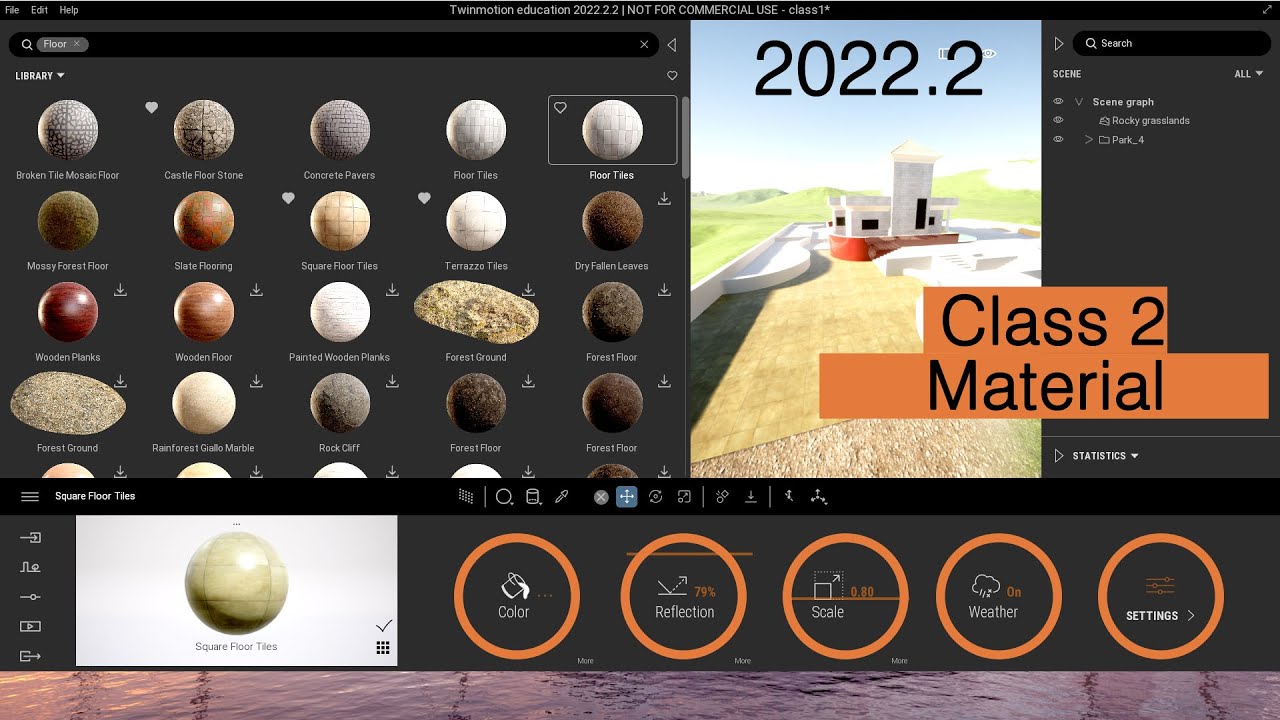Download the Dry Fallen Leaves material
1280x720 pixels.
click(664, 199)
